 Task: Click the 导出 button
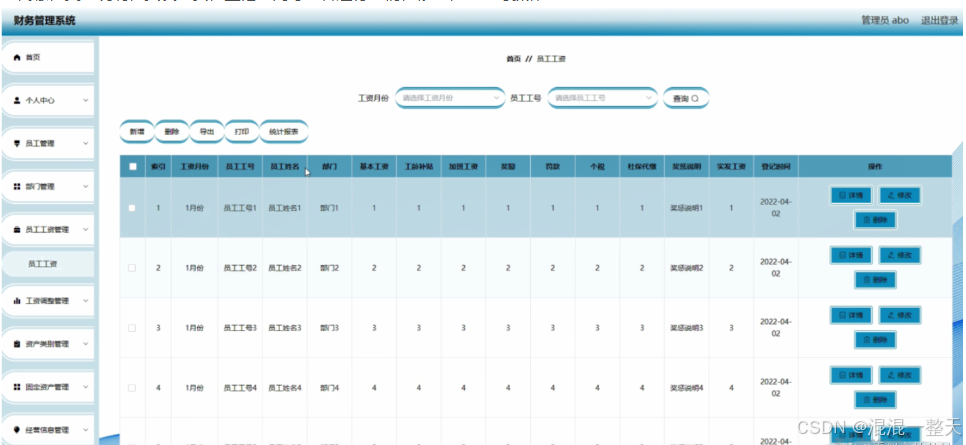[206, 131]
